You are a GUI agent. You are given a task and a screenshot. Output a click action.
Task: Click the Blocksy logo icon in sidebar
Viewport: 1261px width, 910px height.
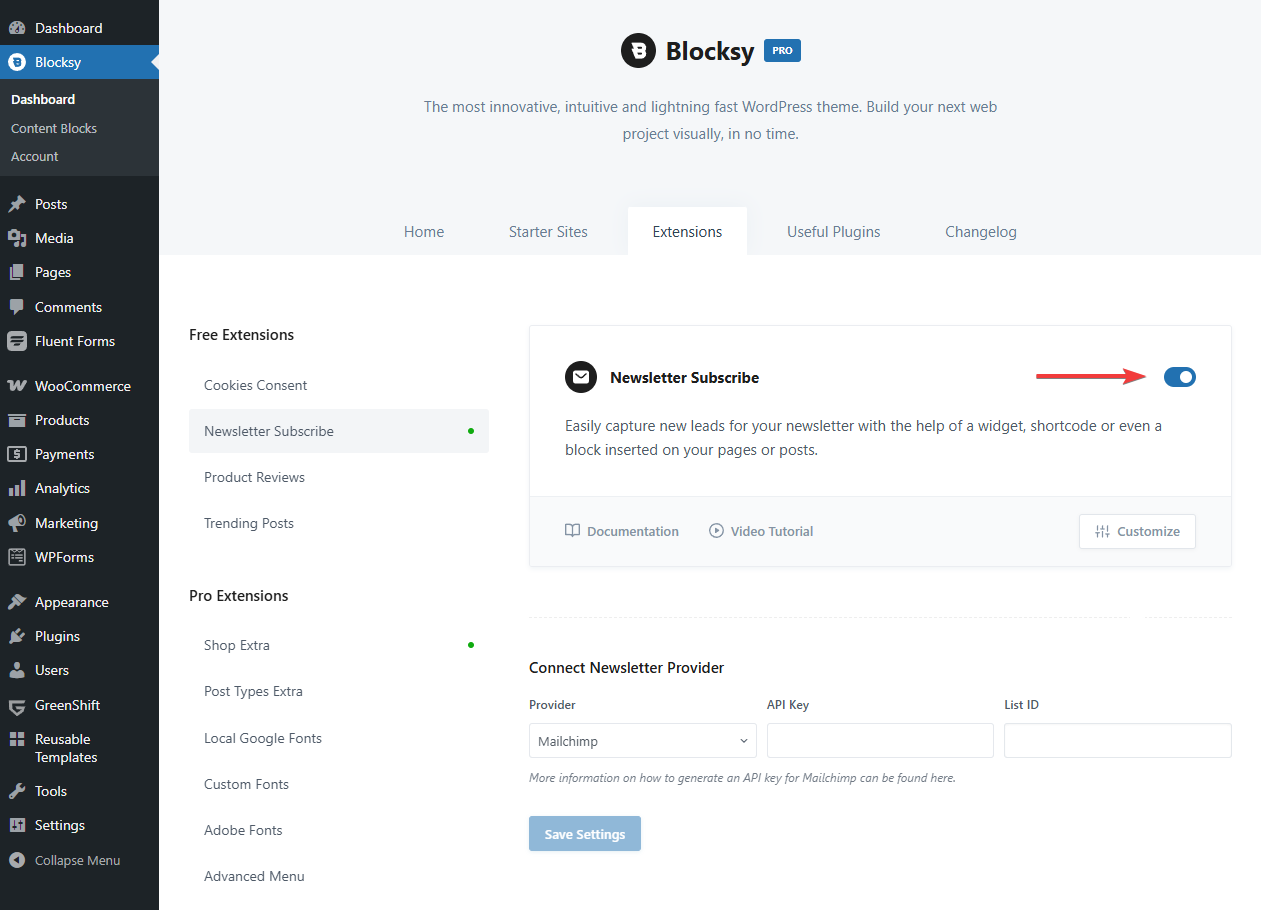17,62
